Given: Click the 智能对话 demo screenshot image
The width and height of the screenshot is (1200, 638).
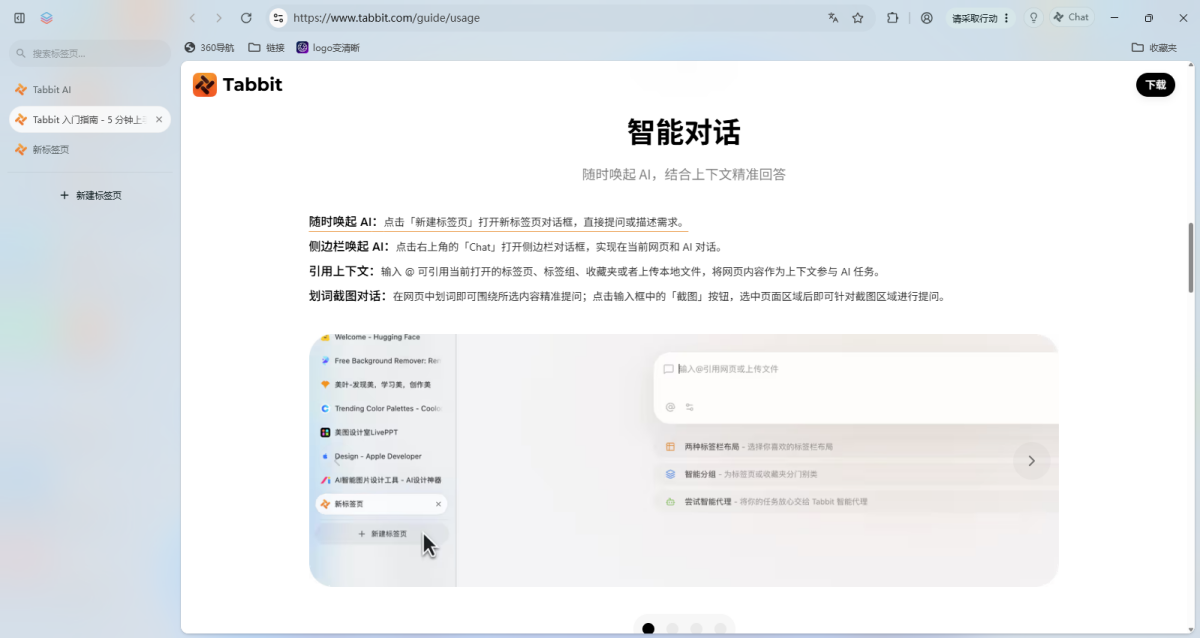Looking at the screenshot, I should (x=684, y=460).
